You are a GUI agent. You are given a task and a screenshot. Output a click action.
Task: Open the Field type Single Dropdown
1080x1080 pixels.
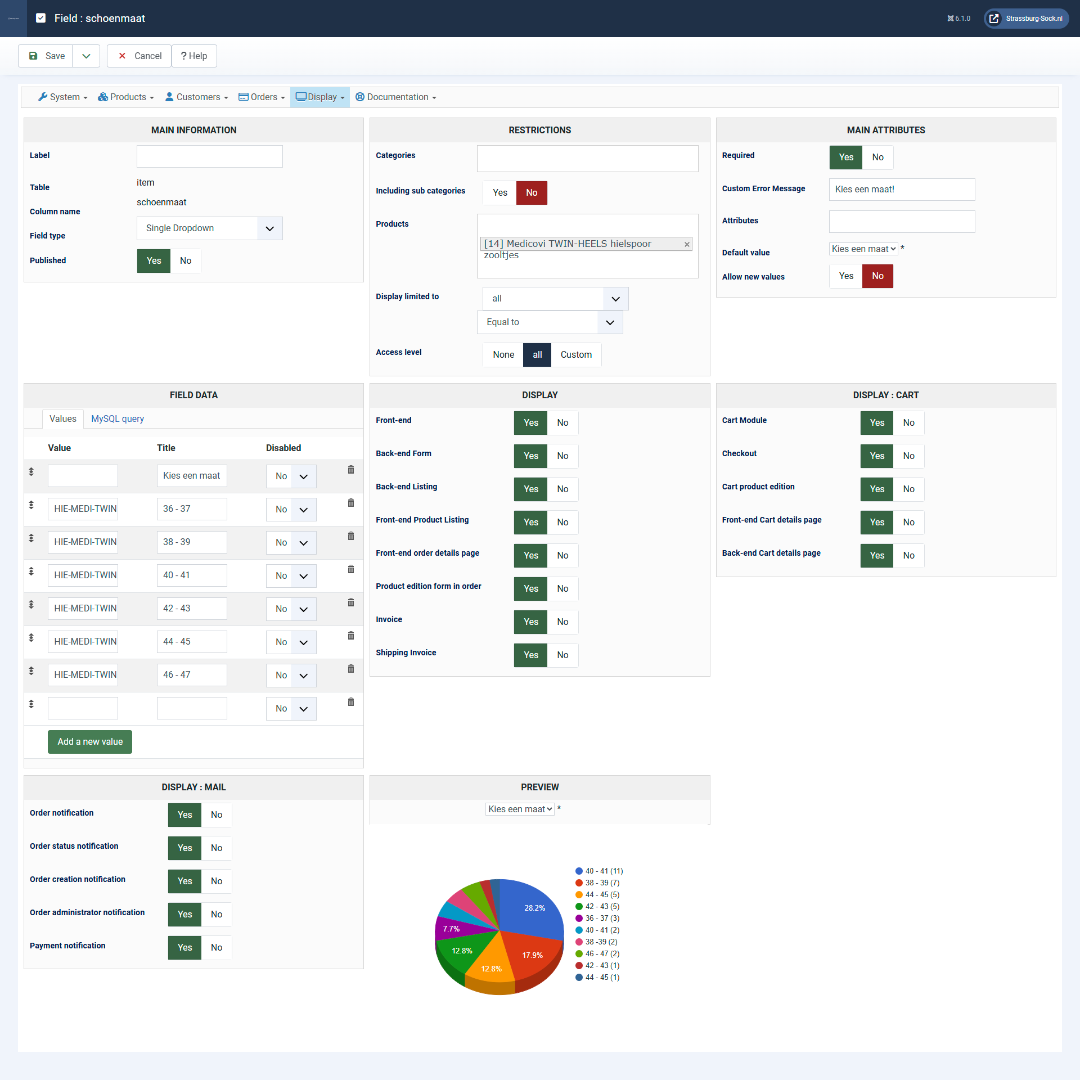209,228
